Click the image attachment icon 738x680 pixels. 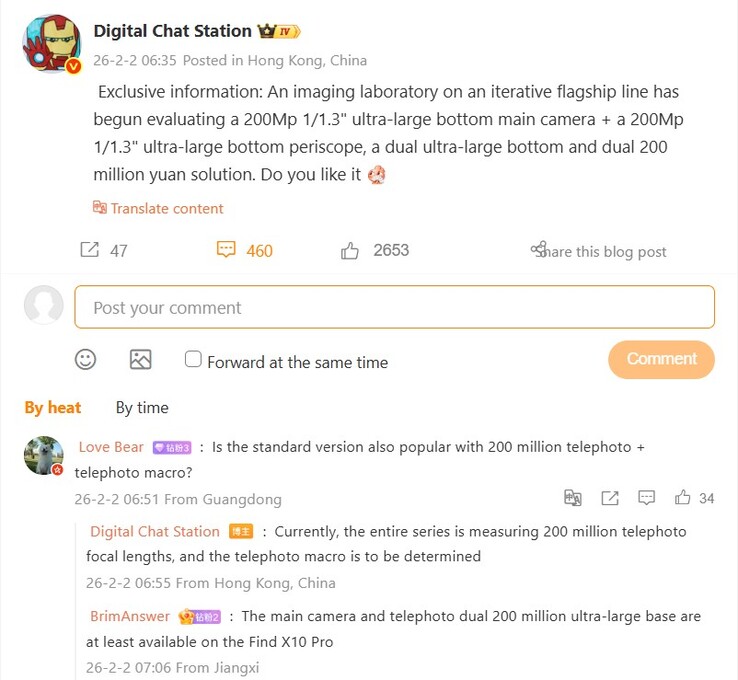click(140, 360)
